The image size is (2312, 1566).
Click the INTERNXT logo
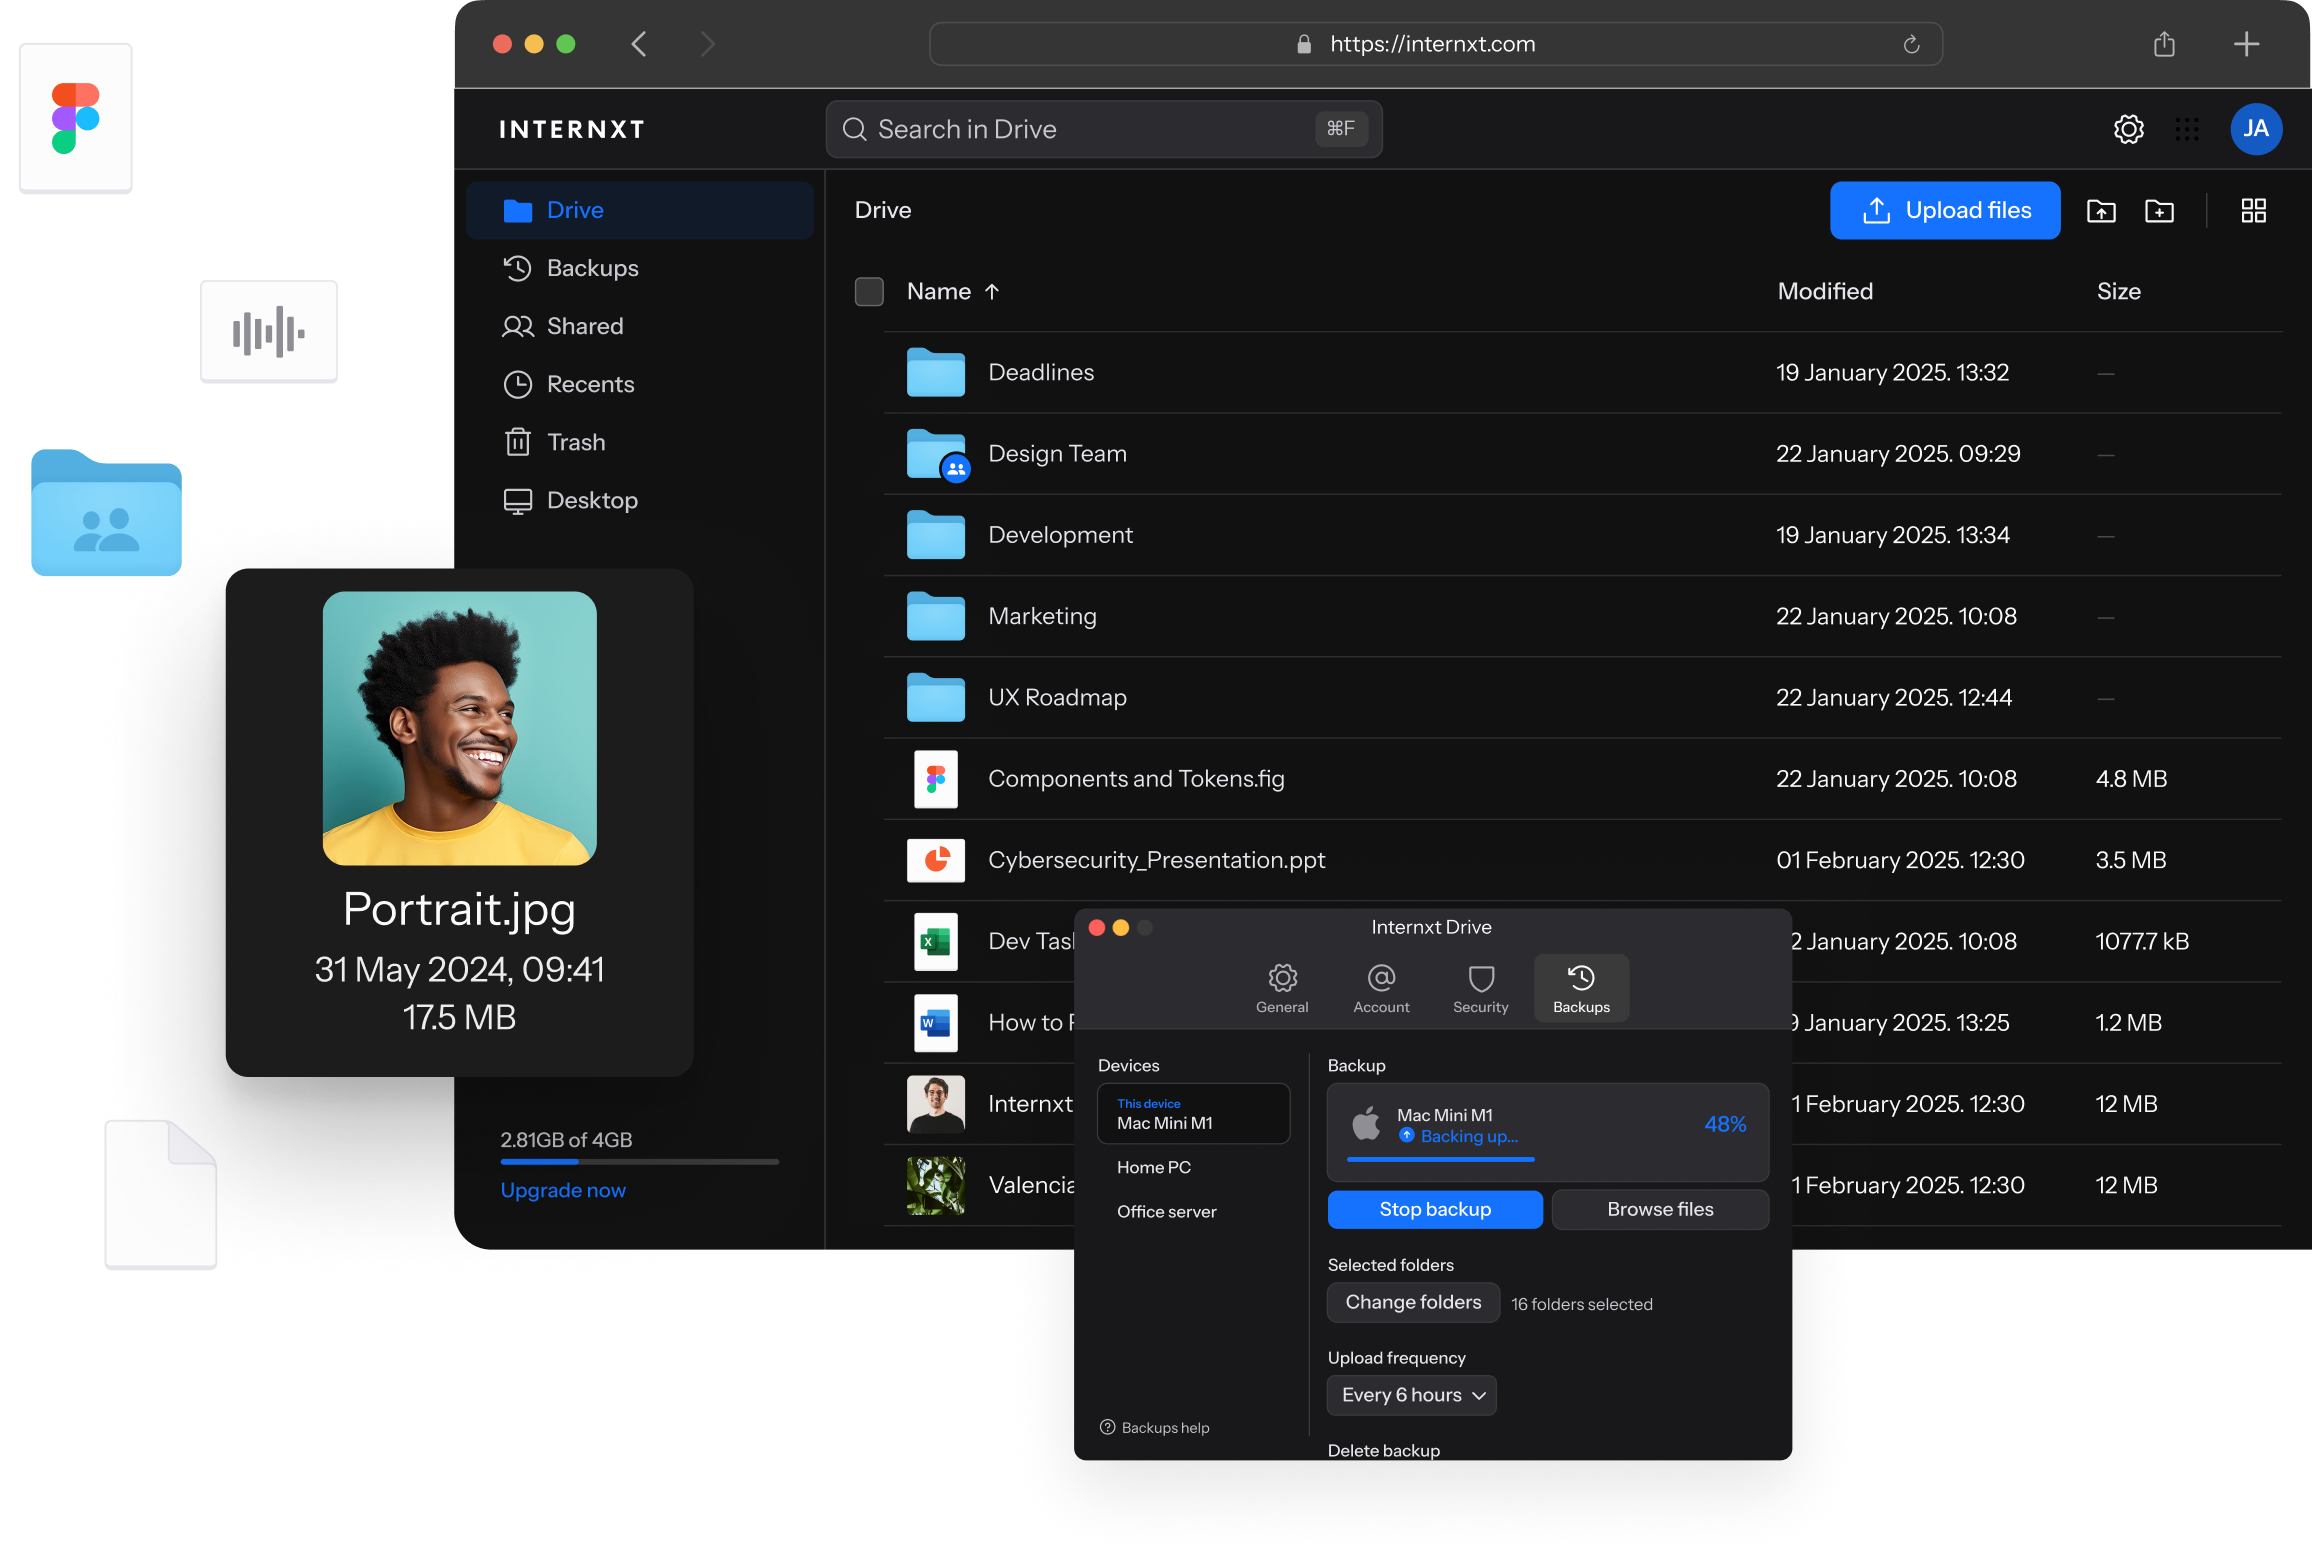(x=572, y=129)
